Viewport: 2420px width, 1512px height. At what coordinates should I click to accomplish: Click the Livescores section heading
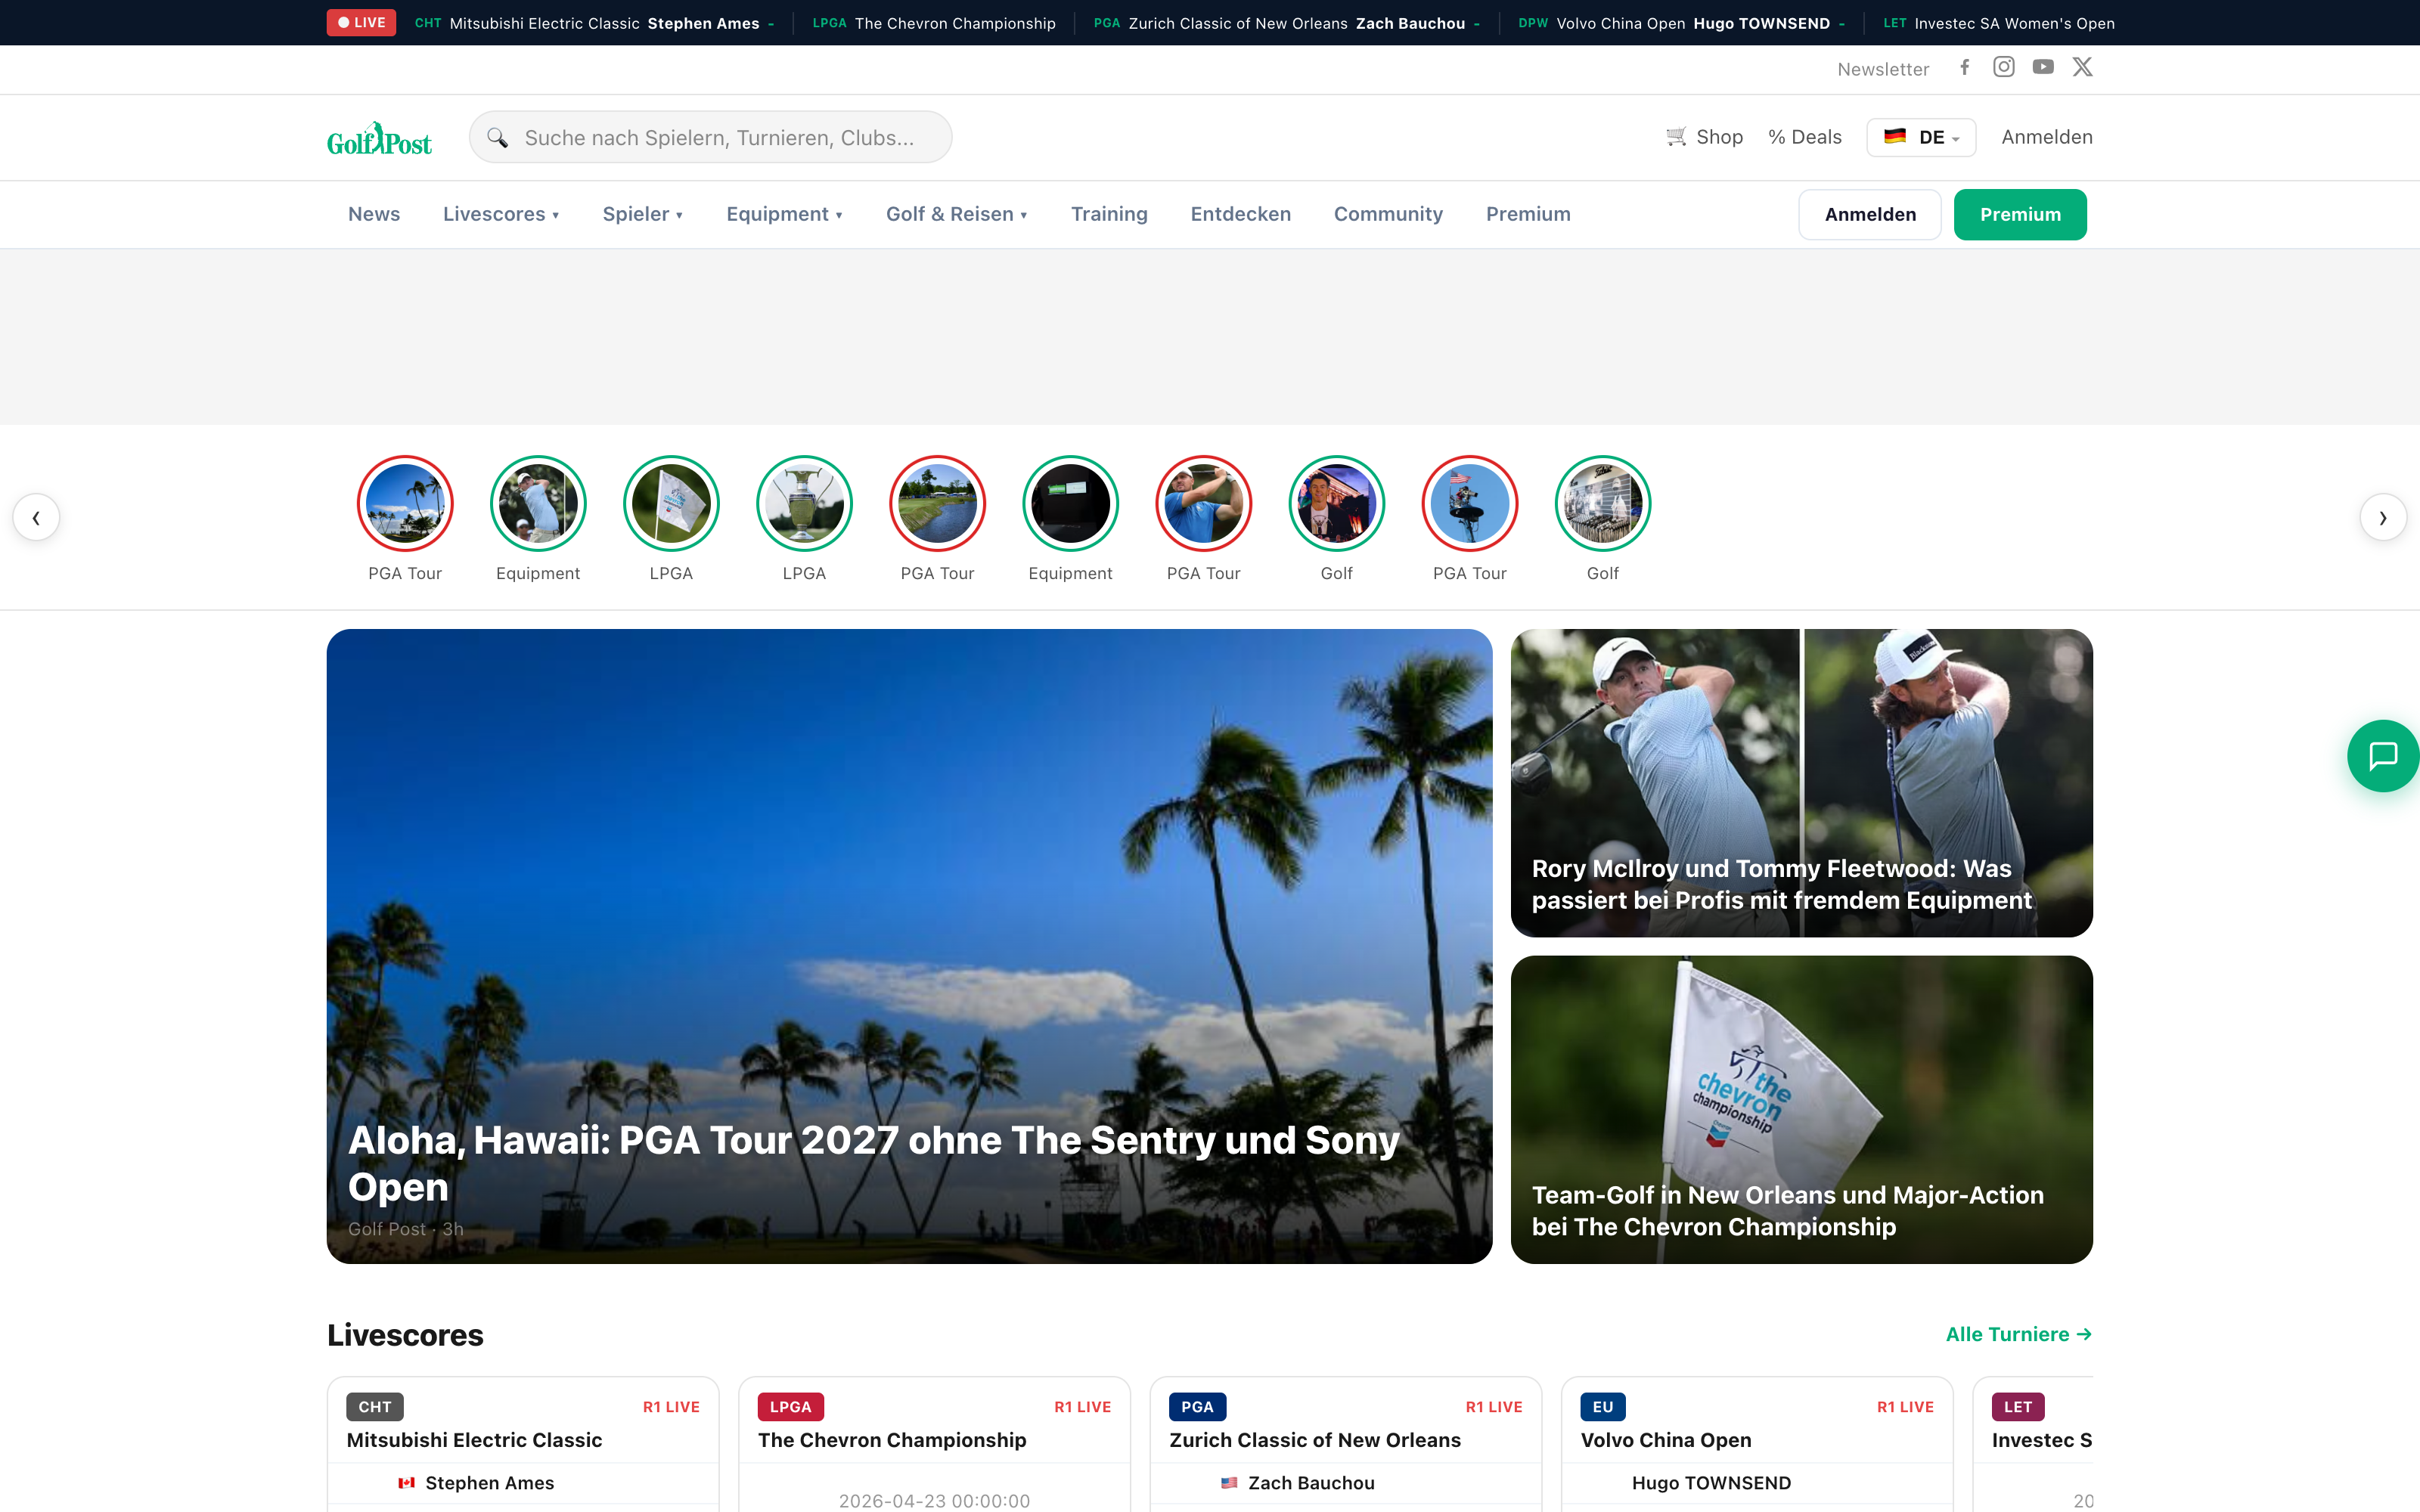point(405,1335)
